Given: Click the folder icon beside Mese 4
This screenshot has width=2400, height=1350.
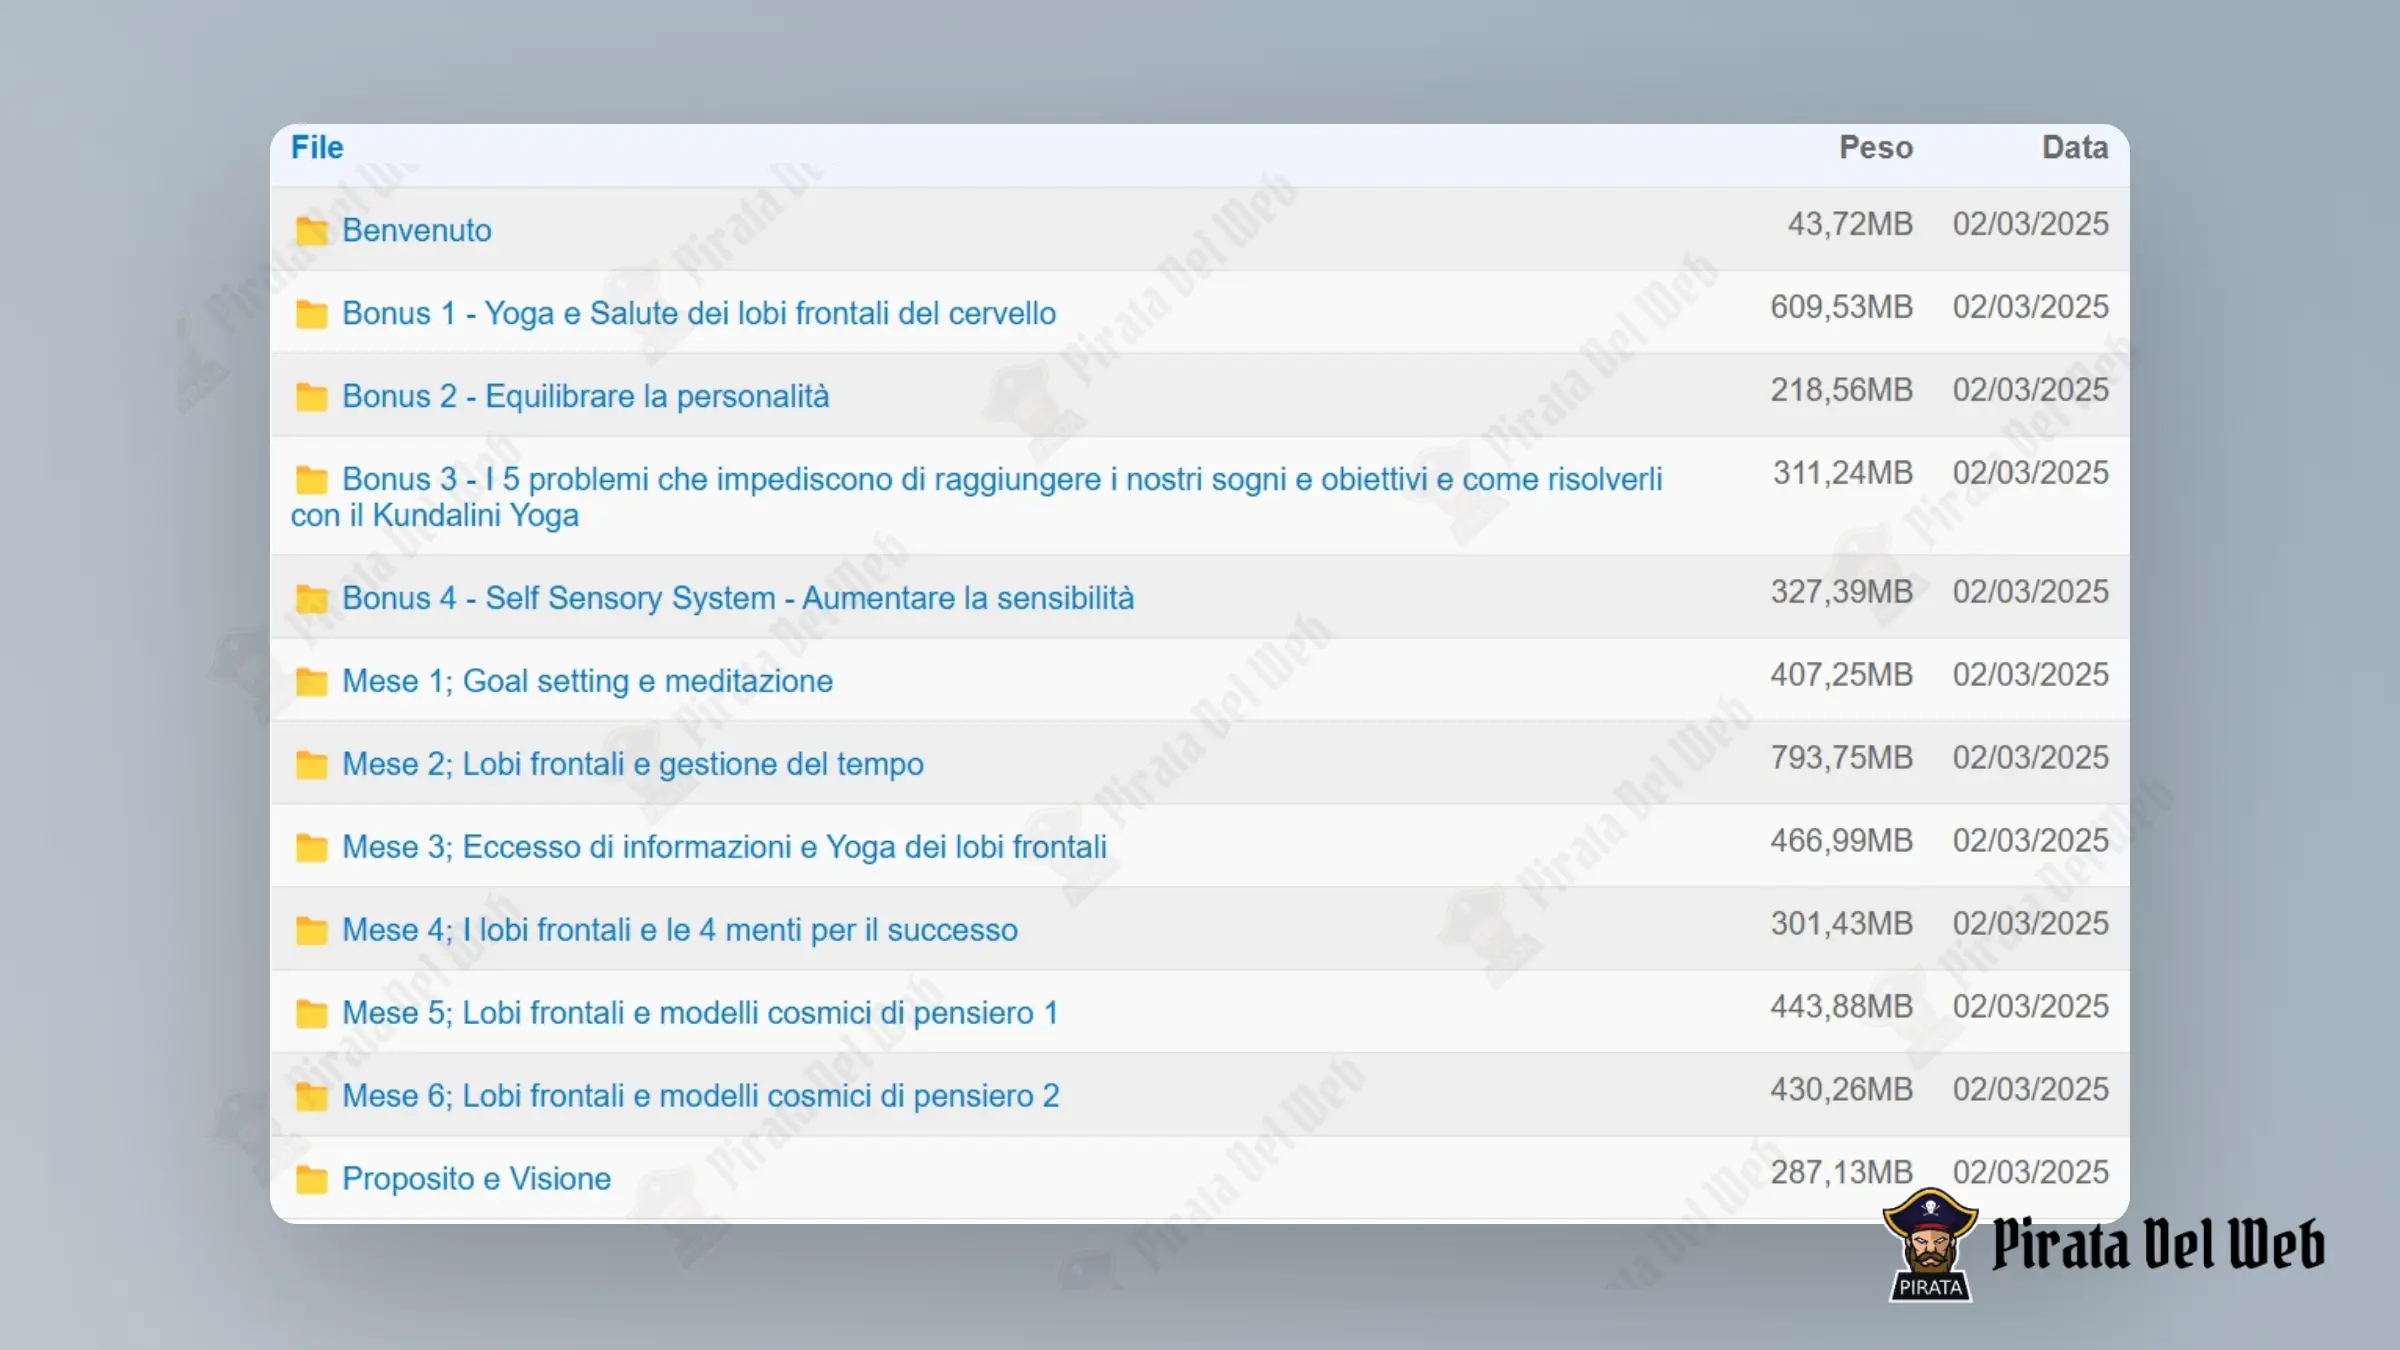Looking at the screenshot, I should pos(311,931).
